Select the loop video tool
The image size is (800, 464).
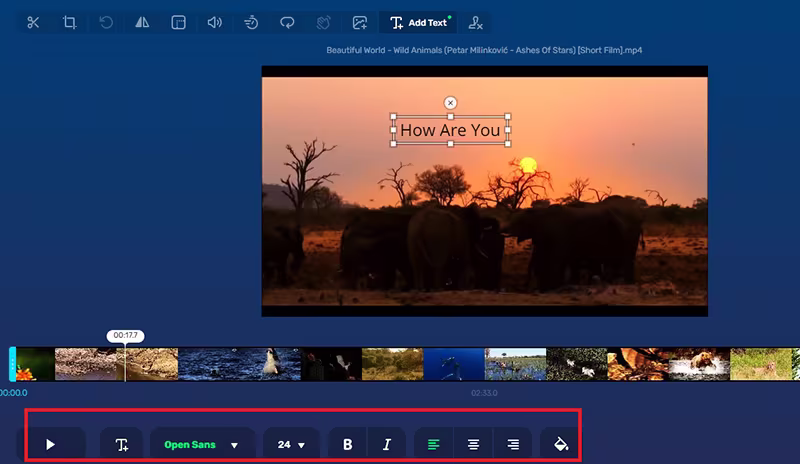point(287,22)
